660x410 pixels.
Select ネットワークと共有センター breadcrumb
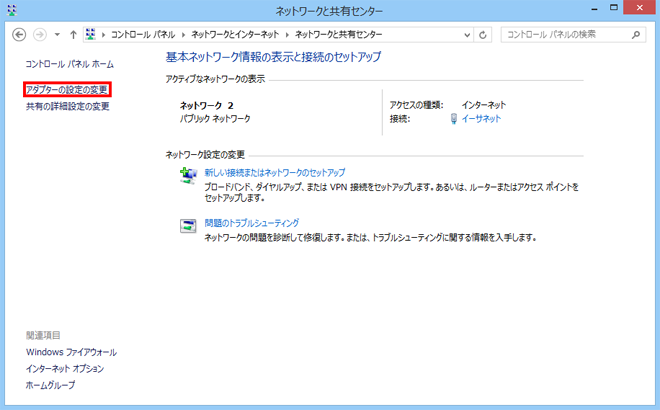pyautogui.click(x=338, y=35)
